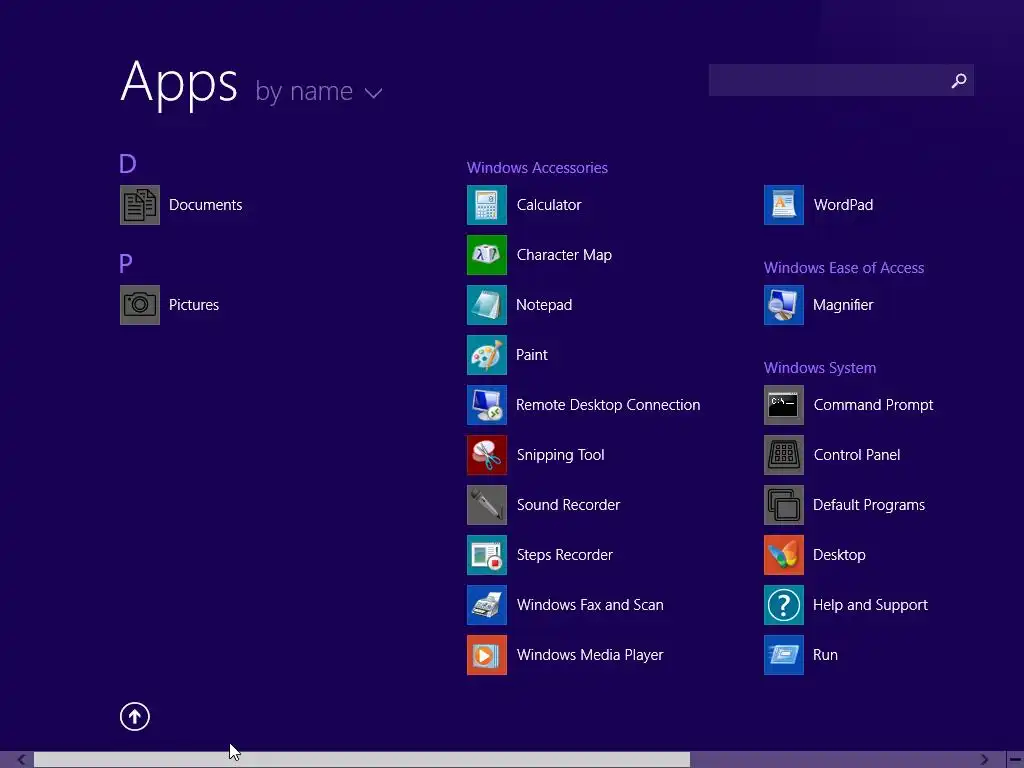Click the 'Steps Recorder' text label

tap(564, 555)
